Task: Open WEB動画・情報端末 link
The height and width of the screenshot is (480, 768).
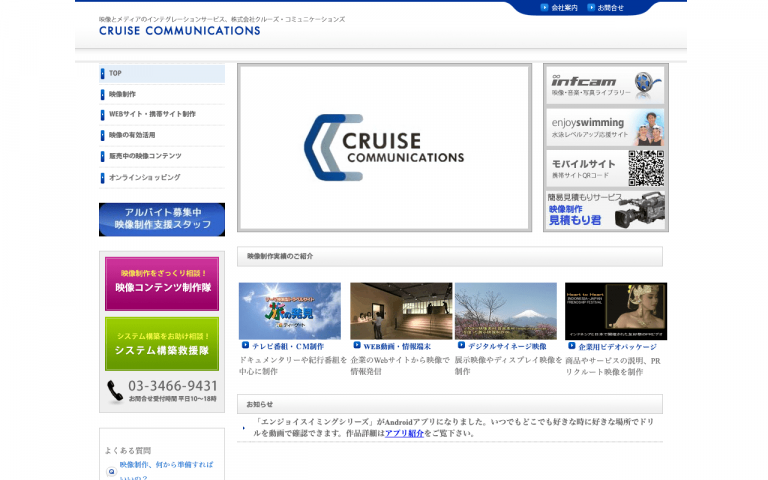Action: click(x=397, y=346)
